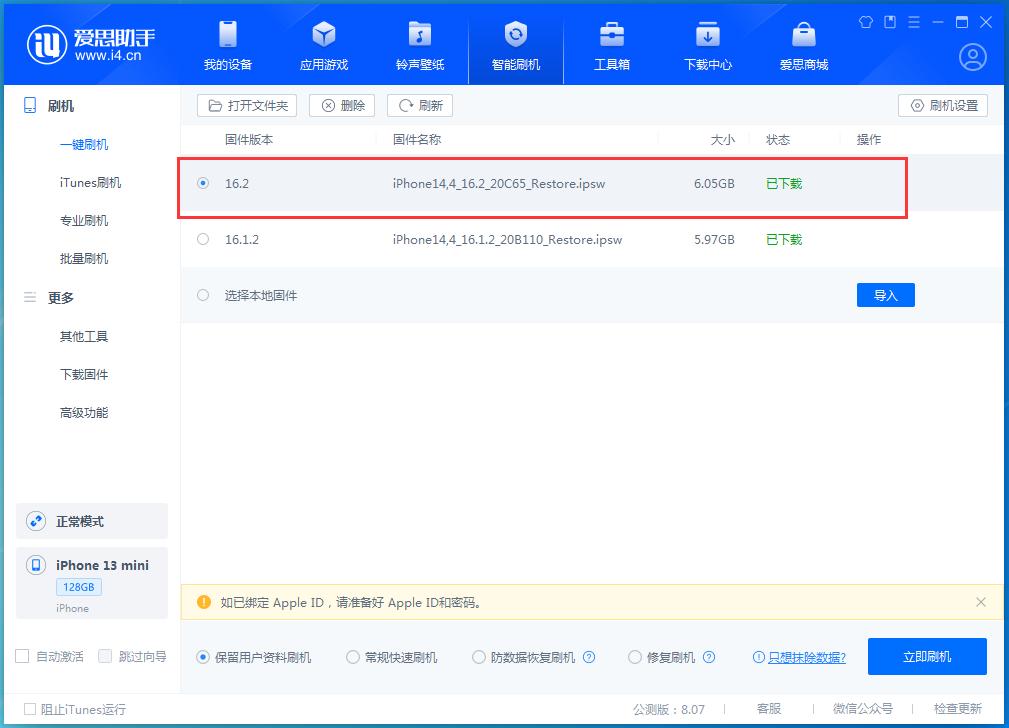Open the 应用游戏 (Apps & Games) section
This screenshot has width=1009, height=728.
coord(323,45)
